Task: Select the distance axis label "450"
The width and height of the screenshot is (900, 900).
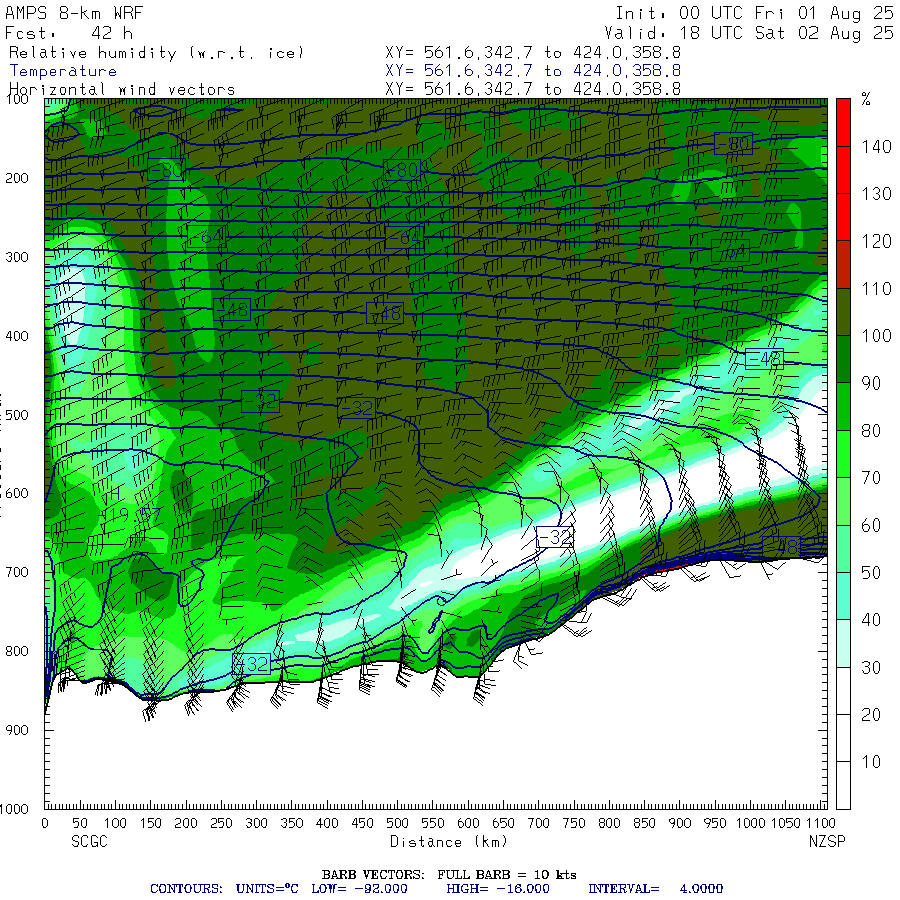Action: (x=362, y=824)
